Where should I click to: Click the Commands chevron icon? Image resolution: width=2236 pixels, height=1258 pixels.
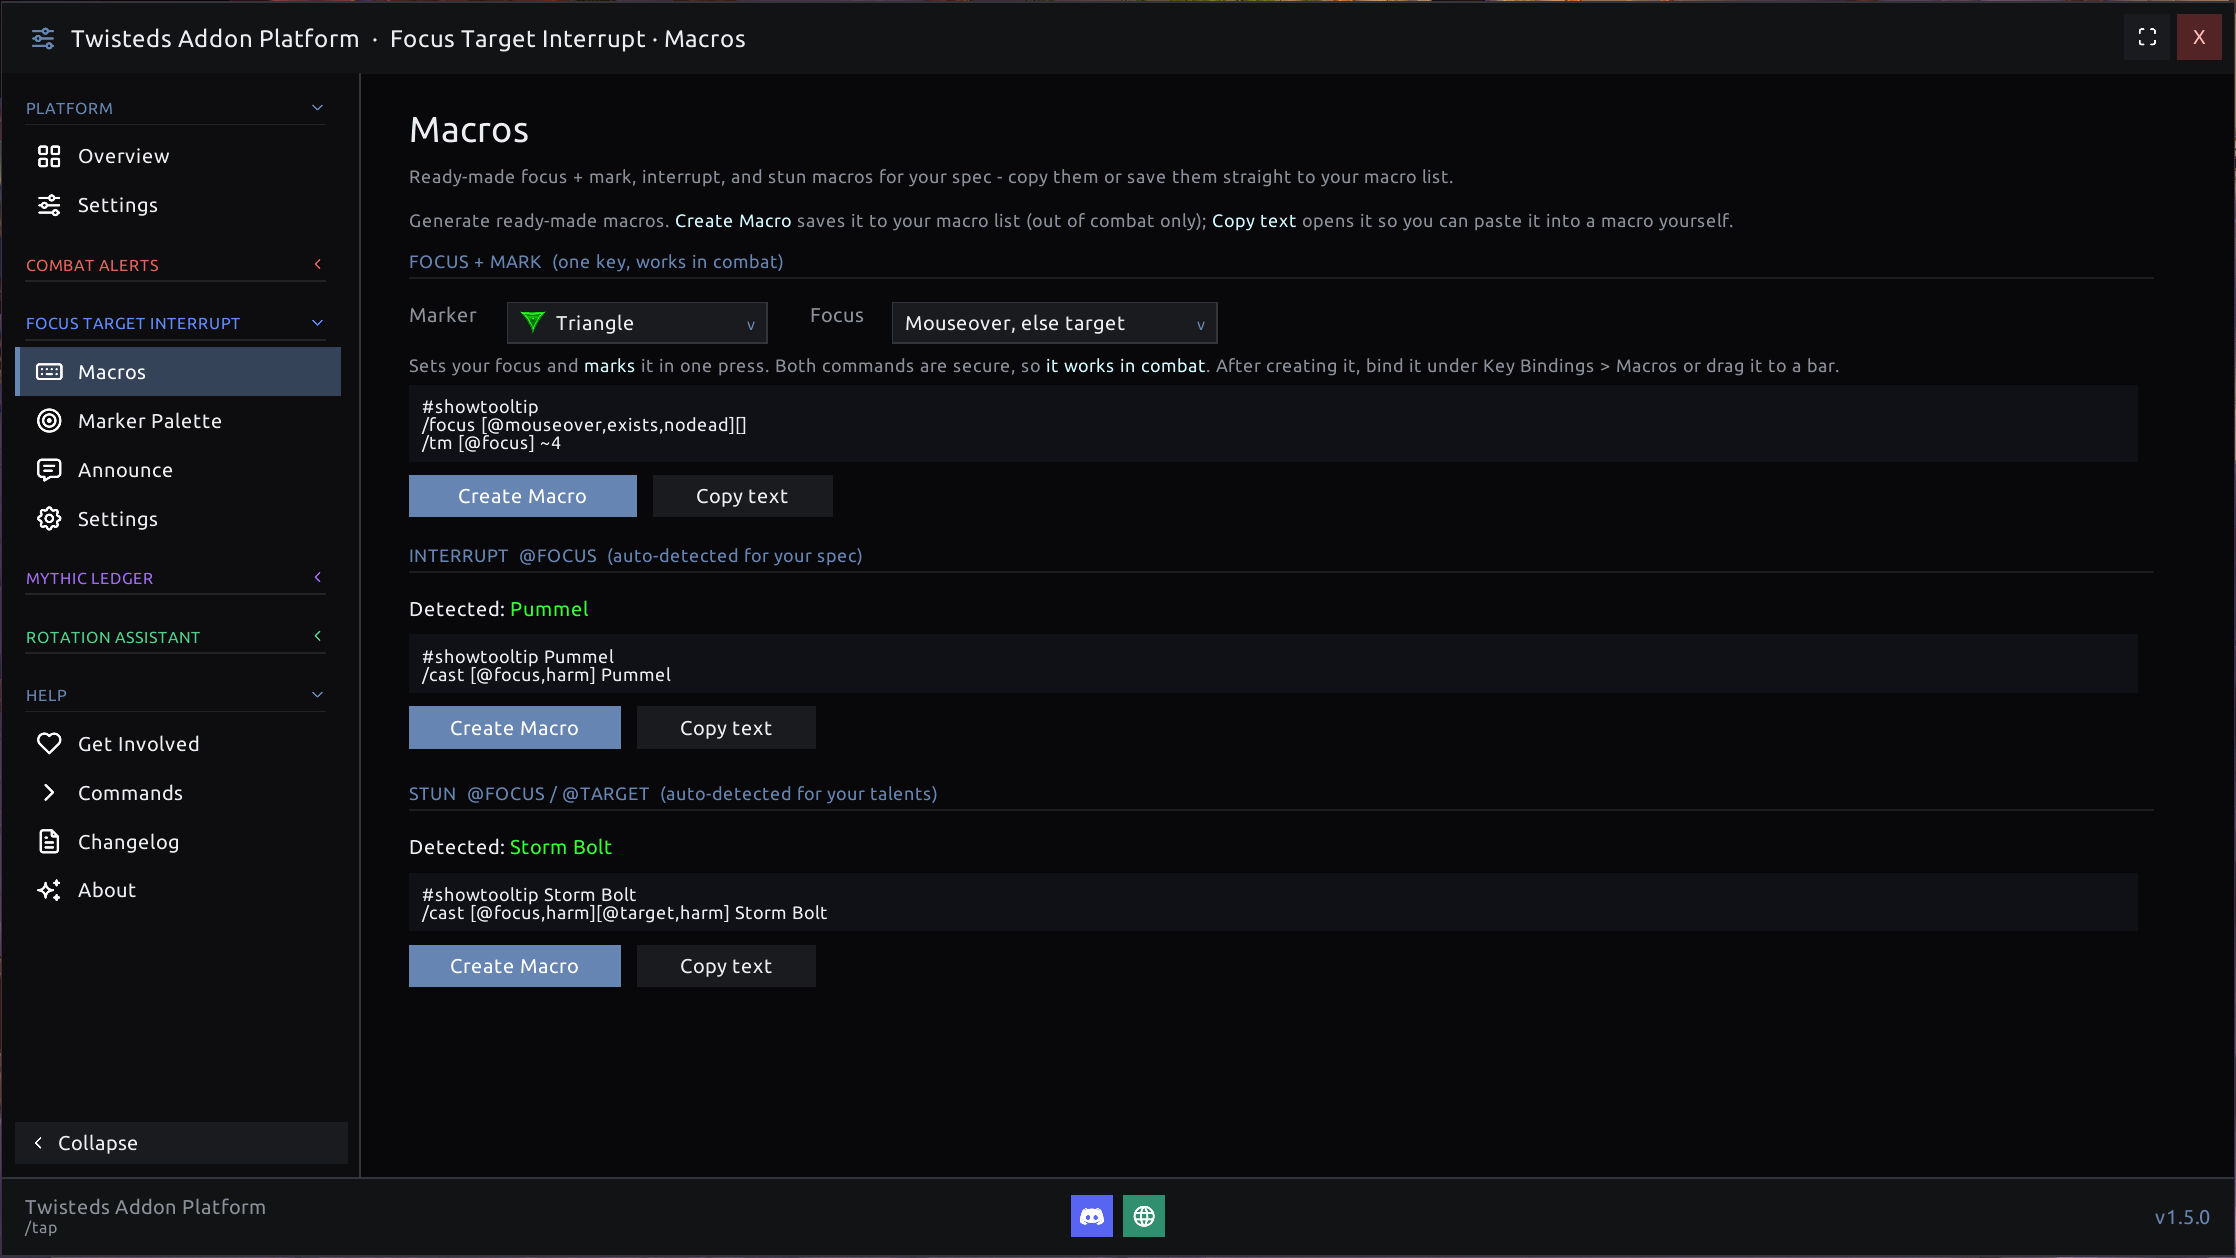(49, 793)
